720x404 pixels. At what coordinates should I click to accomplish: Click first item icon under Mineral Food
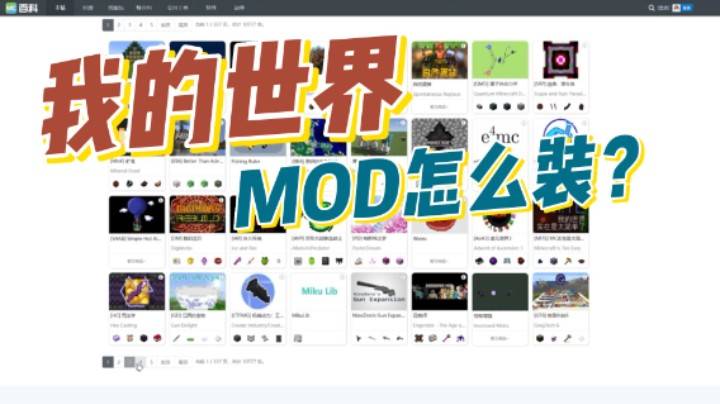116,184
